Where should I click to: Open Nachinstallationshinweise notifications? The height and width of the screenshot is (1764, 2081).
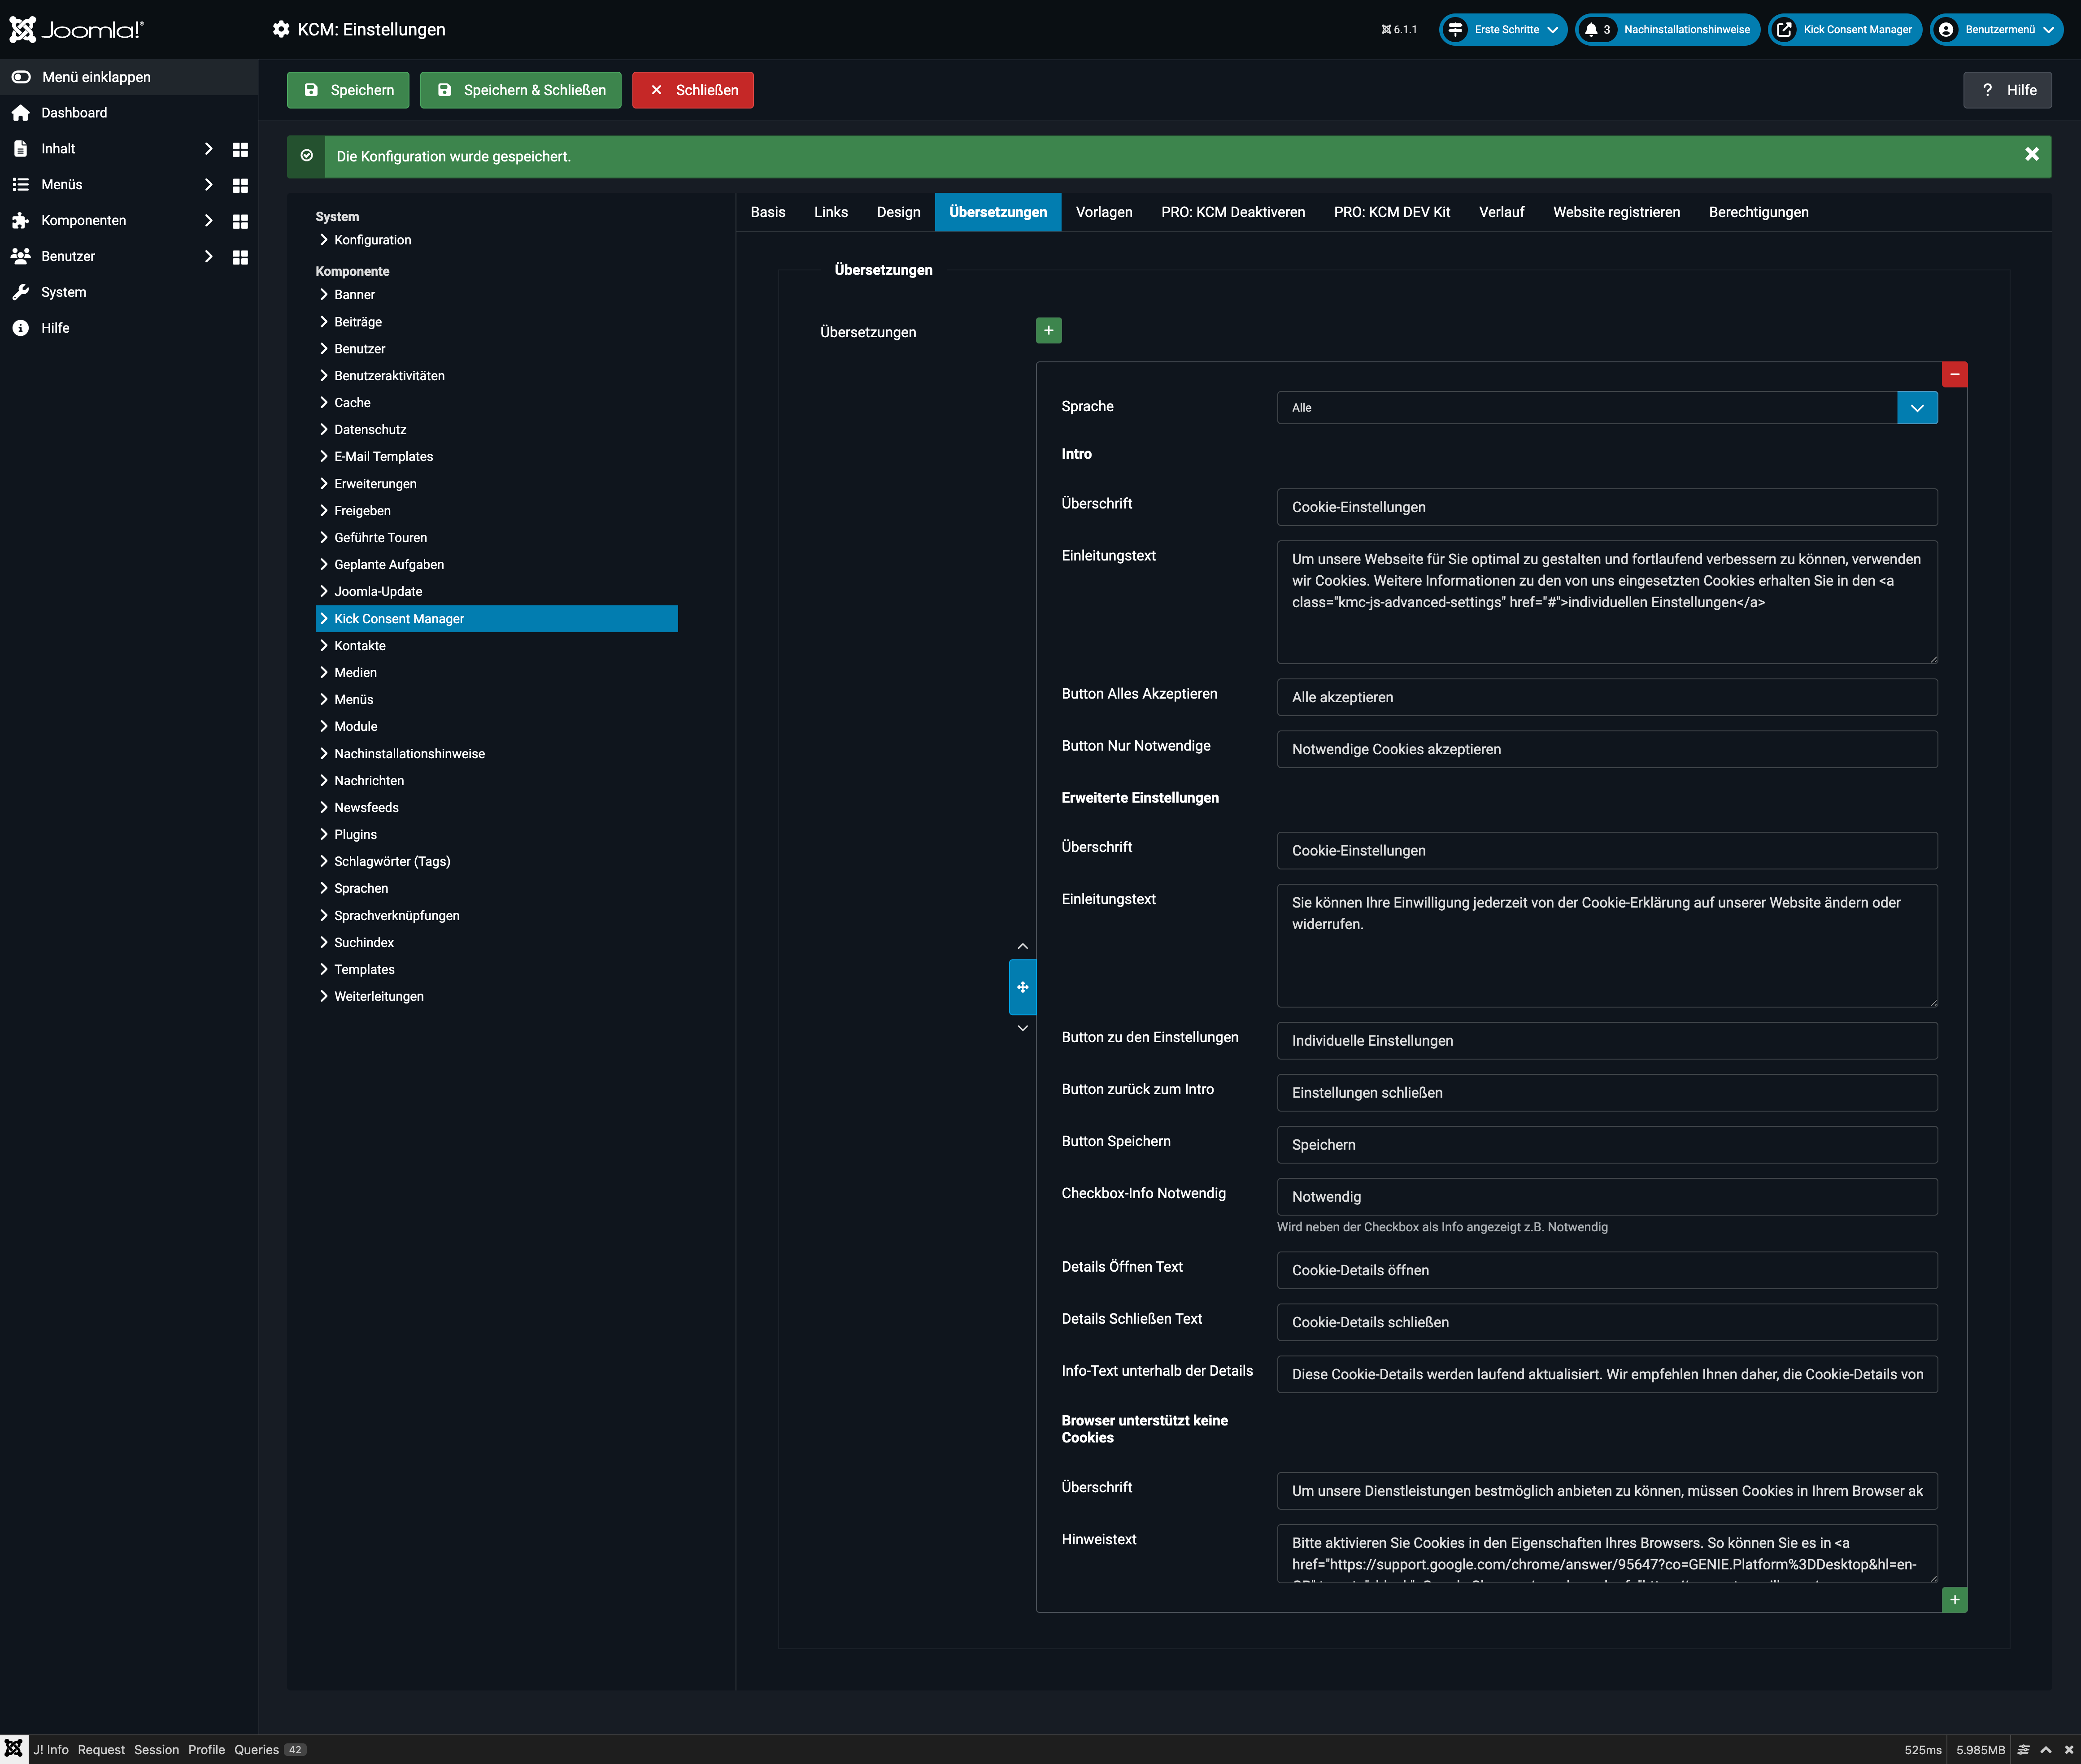pos(1668,30)
